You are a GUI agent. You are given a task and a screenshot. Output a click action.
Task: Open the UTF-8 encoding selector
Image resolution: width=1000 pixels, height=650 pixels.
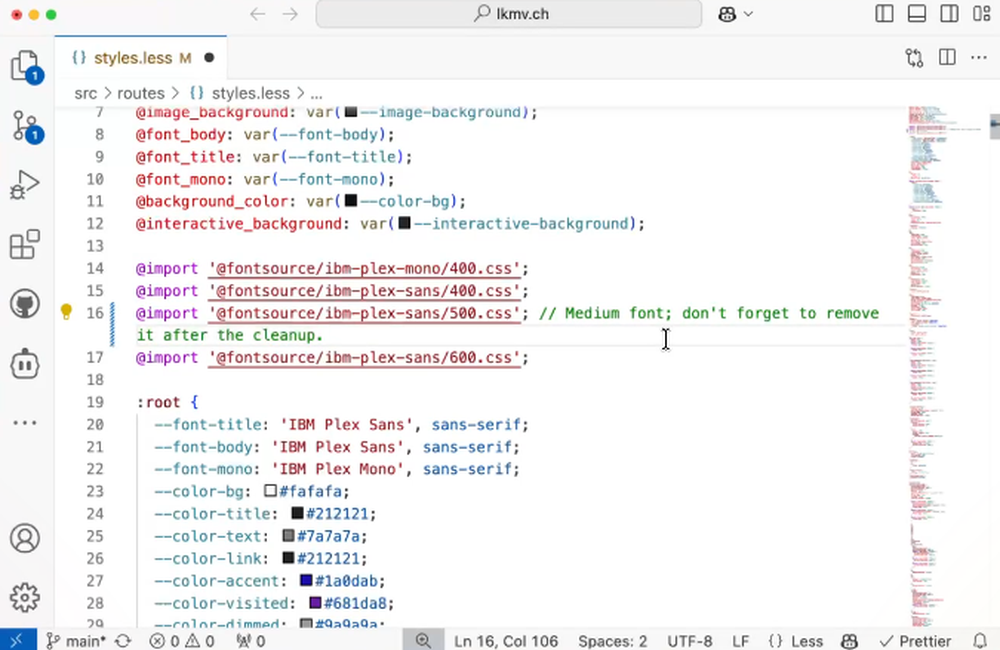pyautogui.click(x=689, y=640)
